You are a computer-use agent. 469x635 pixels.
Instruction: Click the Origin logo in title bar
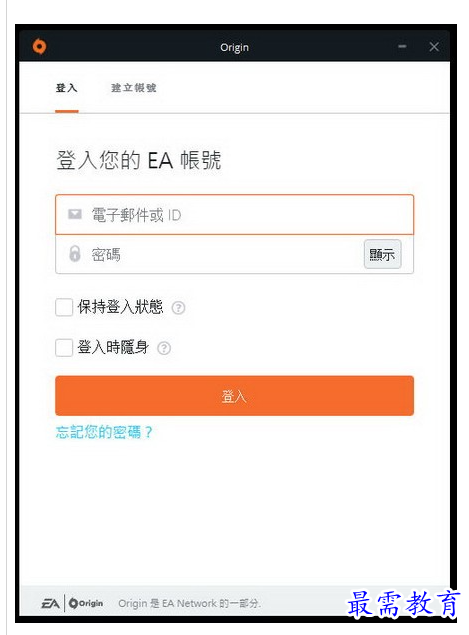pos(39,47)
